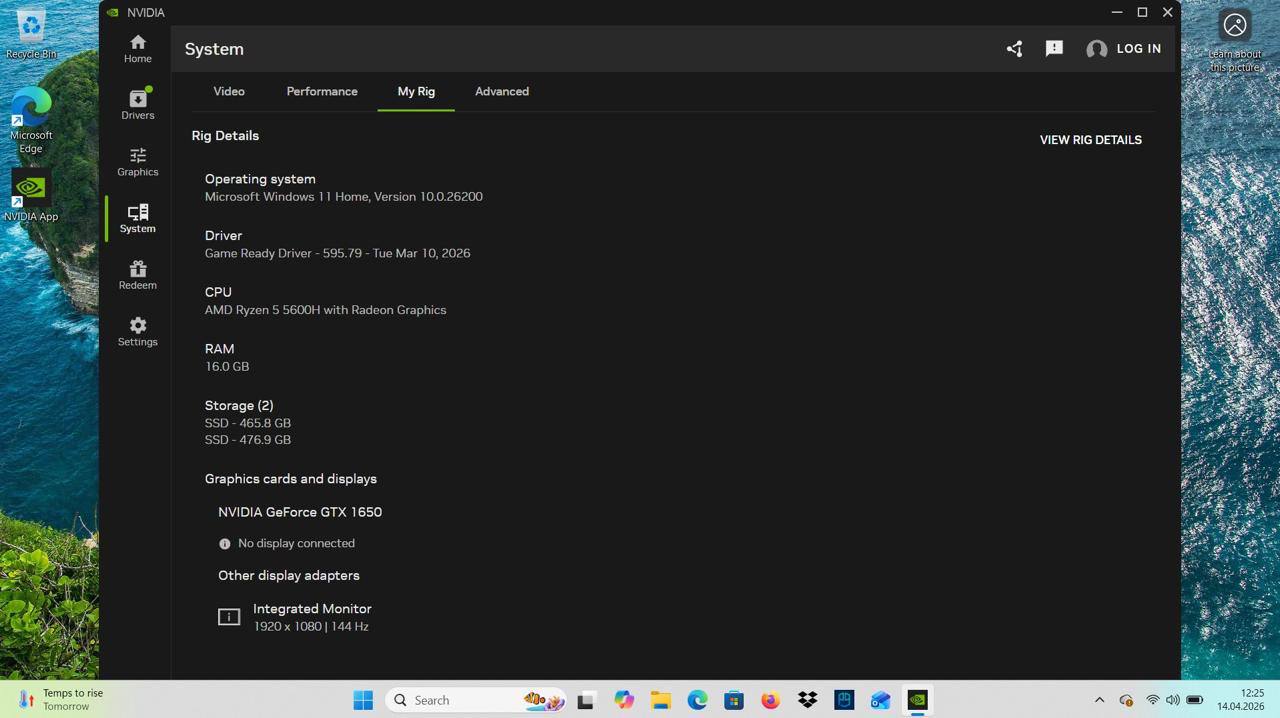1280x718 pixels.
Task: Click the Integrated Monitor label
Action: pyautogui.click(x=312, y=608)
